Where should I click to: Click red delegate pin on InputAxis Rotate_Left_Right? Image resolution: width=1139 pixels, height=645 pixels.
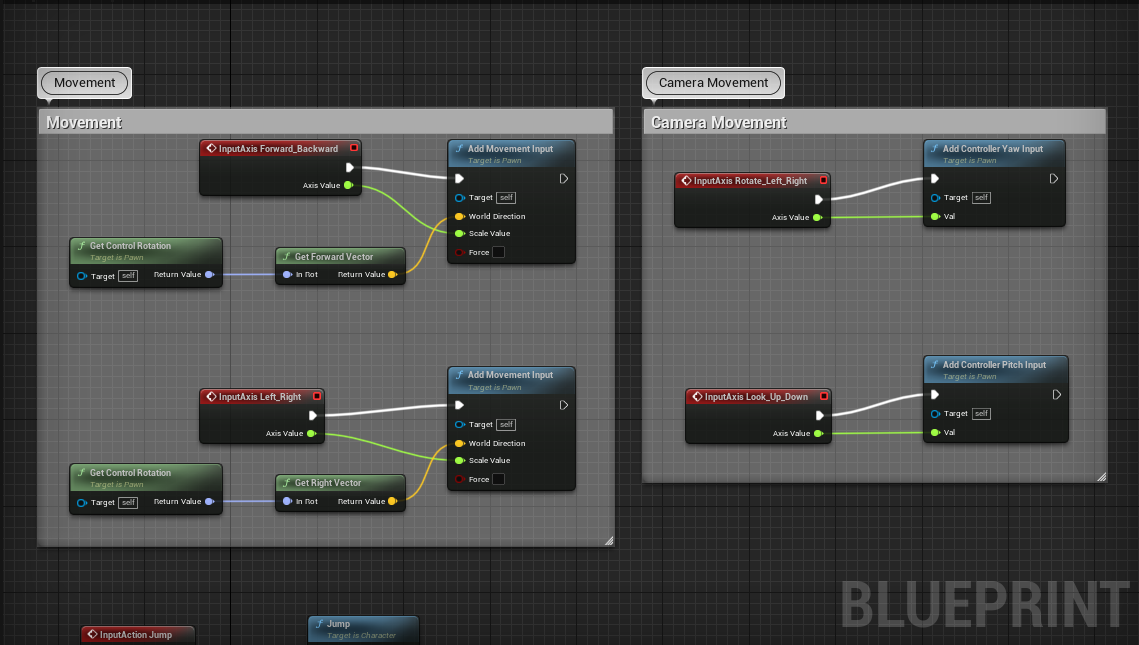point(822,181)
